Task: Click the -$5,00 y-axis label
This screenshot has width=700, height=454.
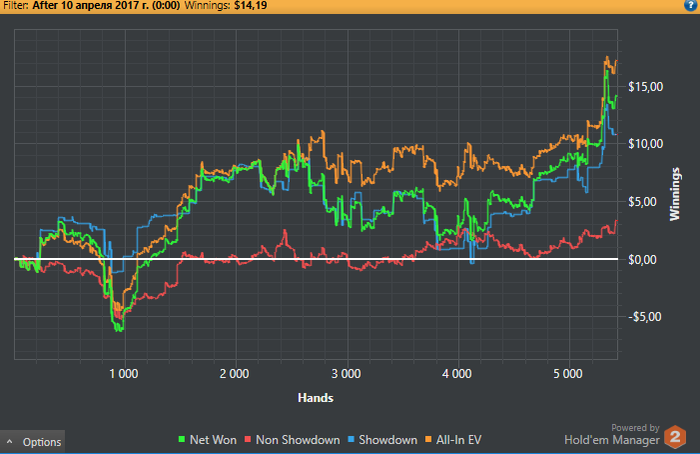Action: [645, 317]
